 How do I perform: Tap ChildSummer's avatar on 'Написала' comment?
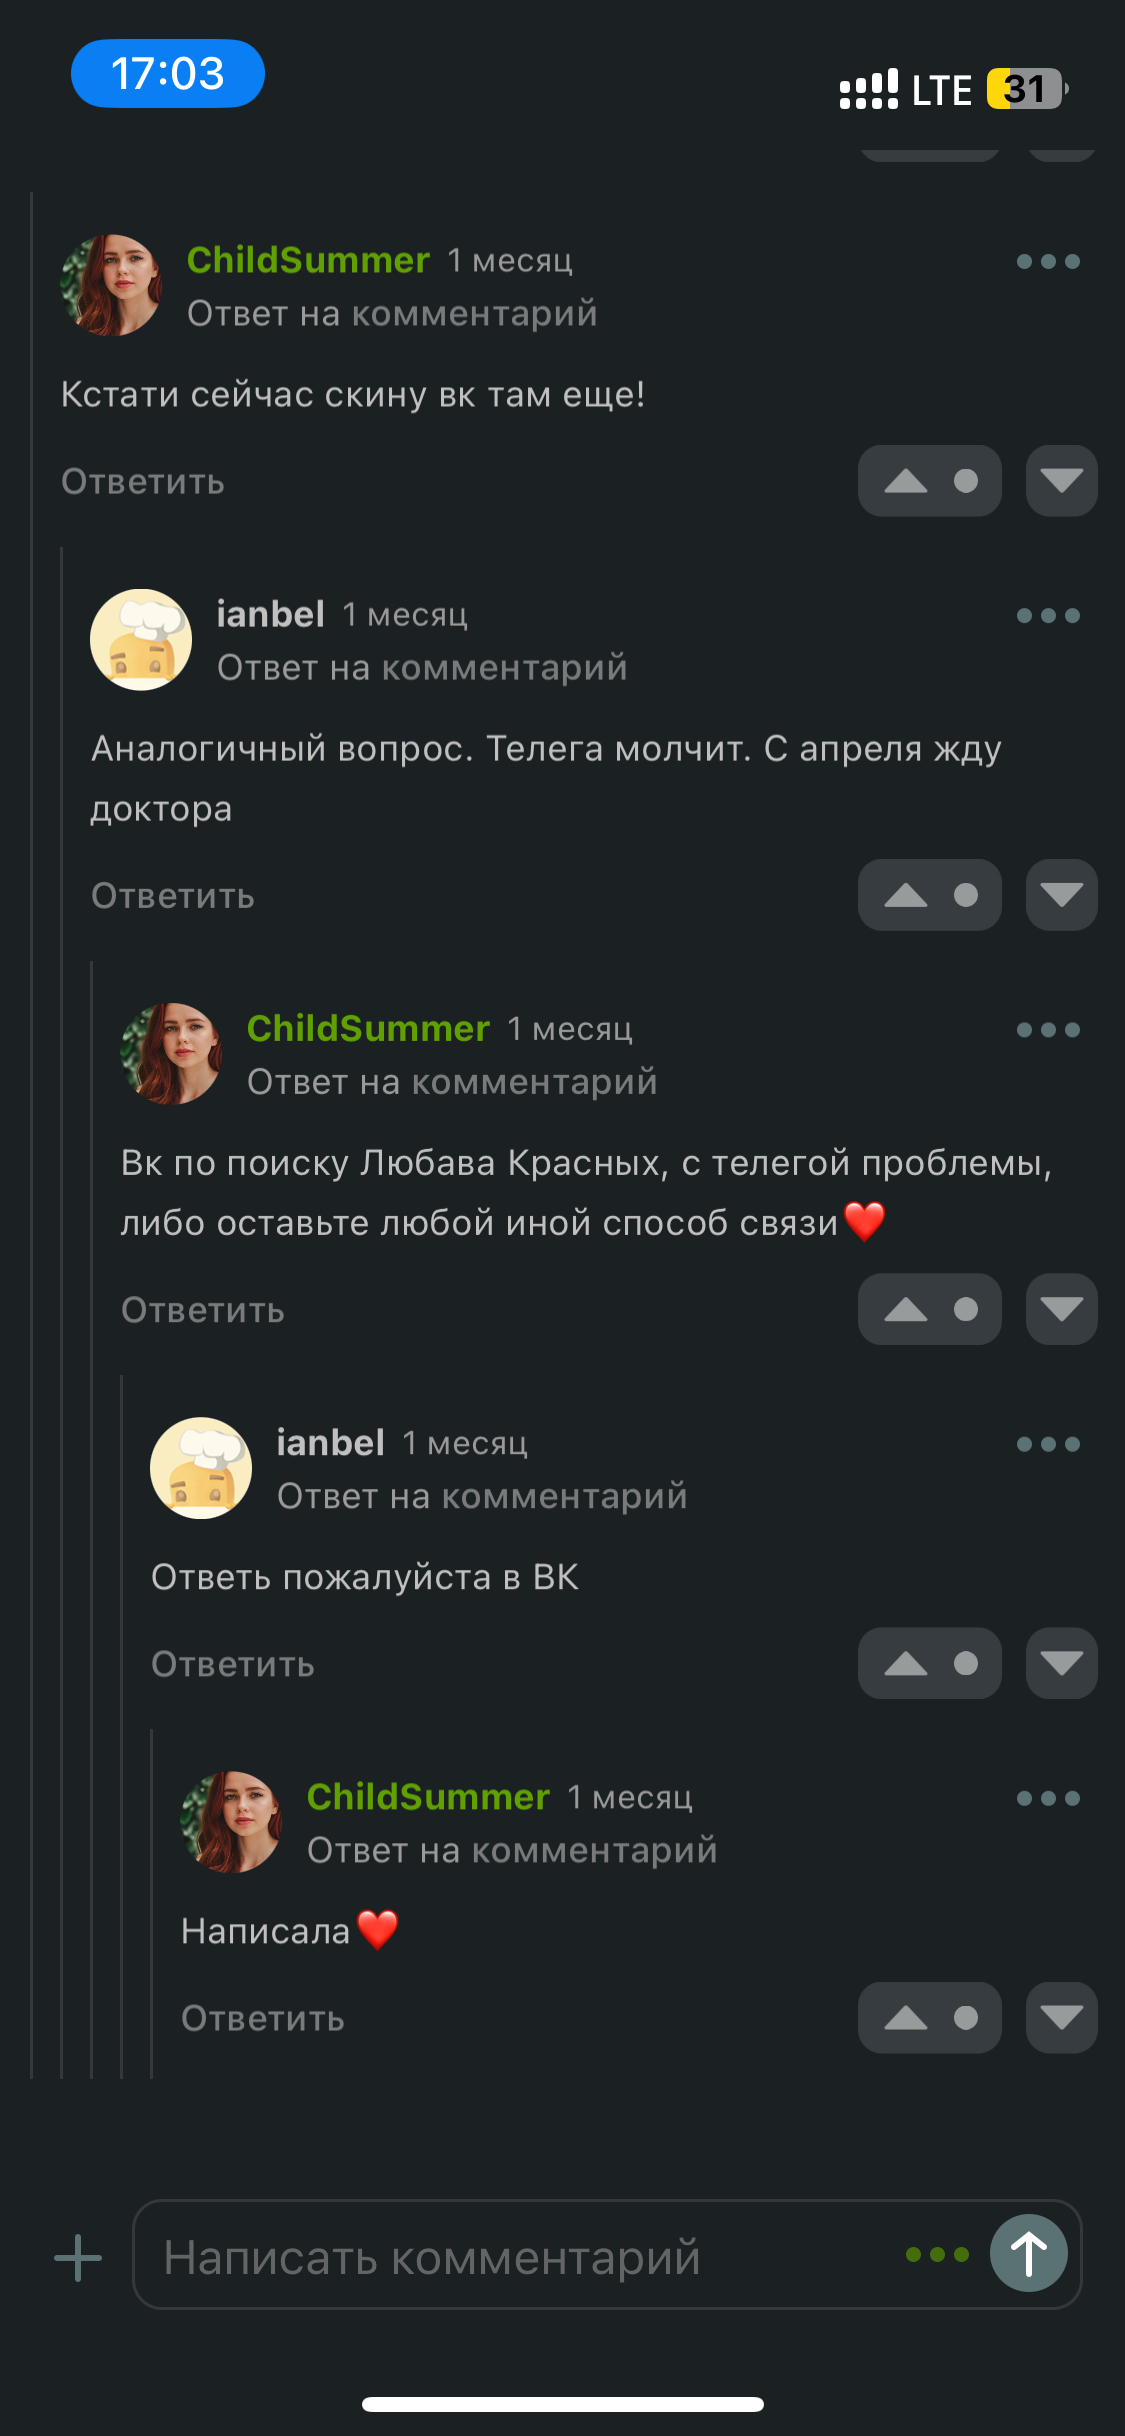231,1822
